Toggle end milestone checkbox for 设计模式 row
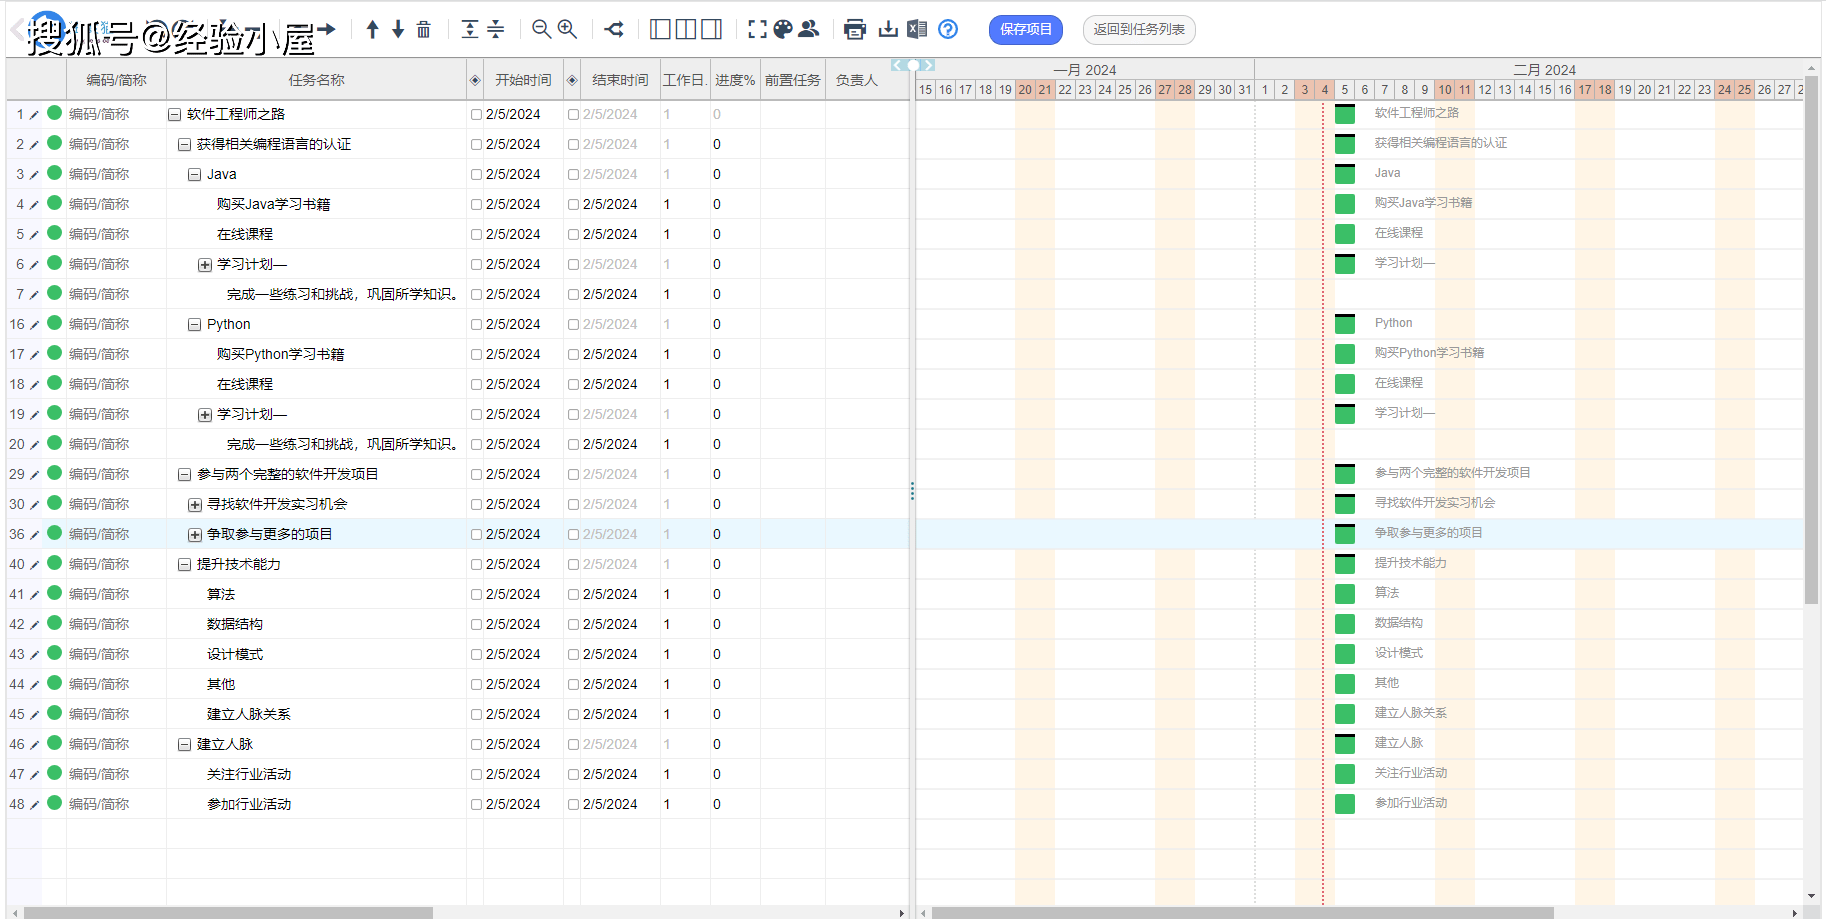Screen dimensions: 1826x919 click(573, 655)
